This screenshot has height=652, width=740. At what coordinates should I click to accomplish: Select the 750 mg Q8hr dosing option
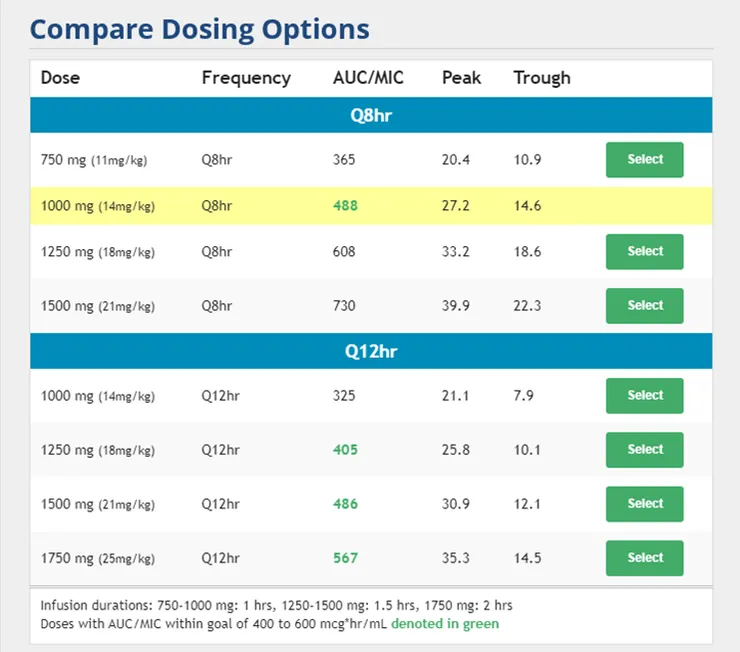(x=644, y=160)
